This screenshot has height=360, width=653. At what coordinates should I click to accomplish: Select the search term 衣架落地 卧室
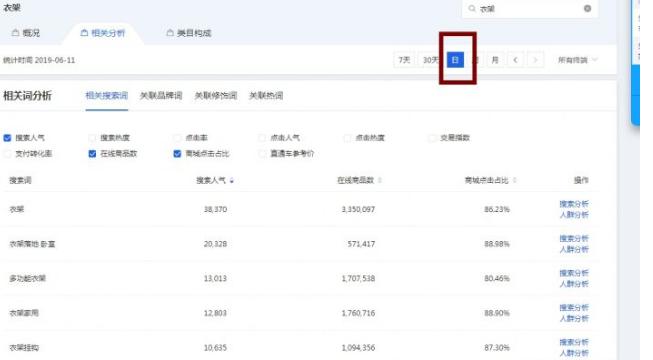click(x=32, y=244)
